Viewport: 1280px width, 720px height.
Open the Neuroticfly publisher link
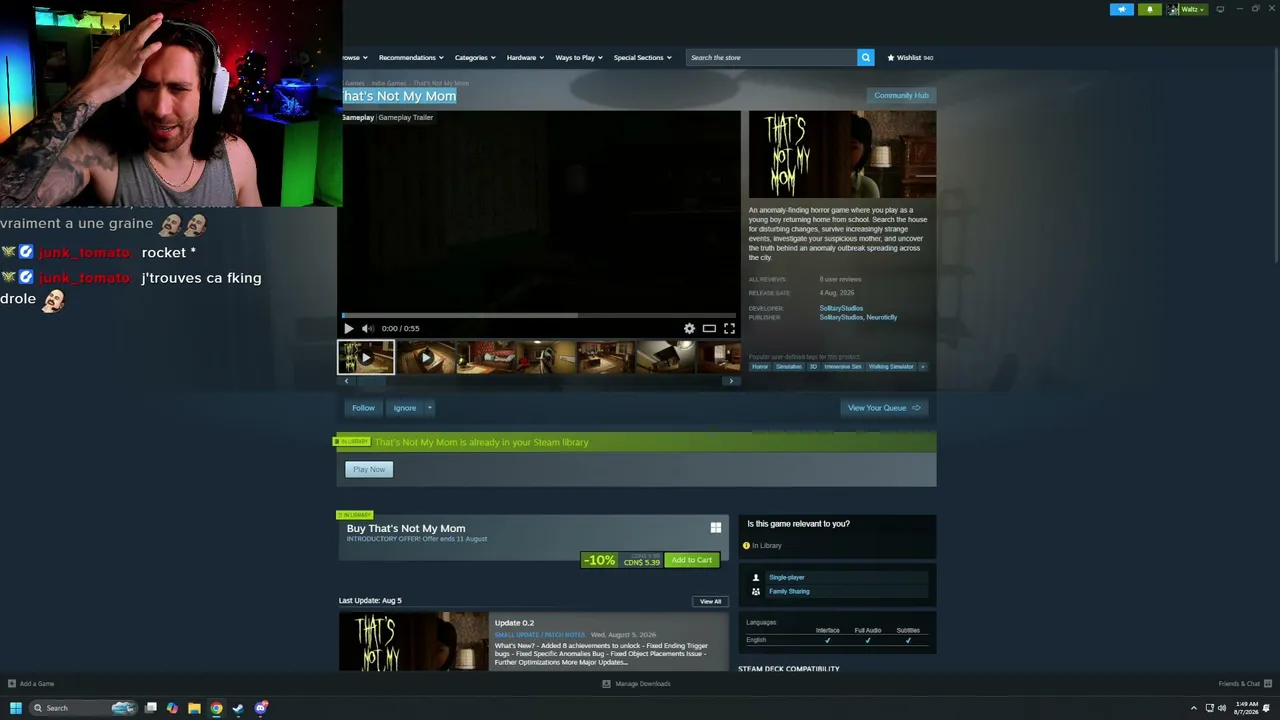point(881,317)
